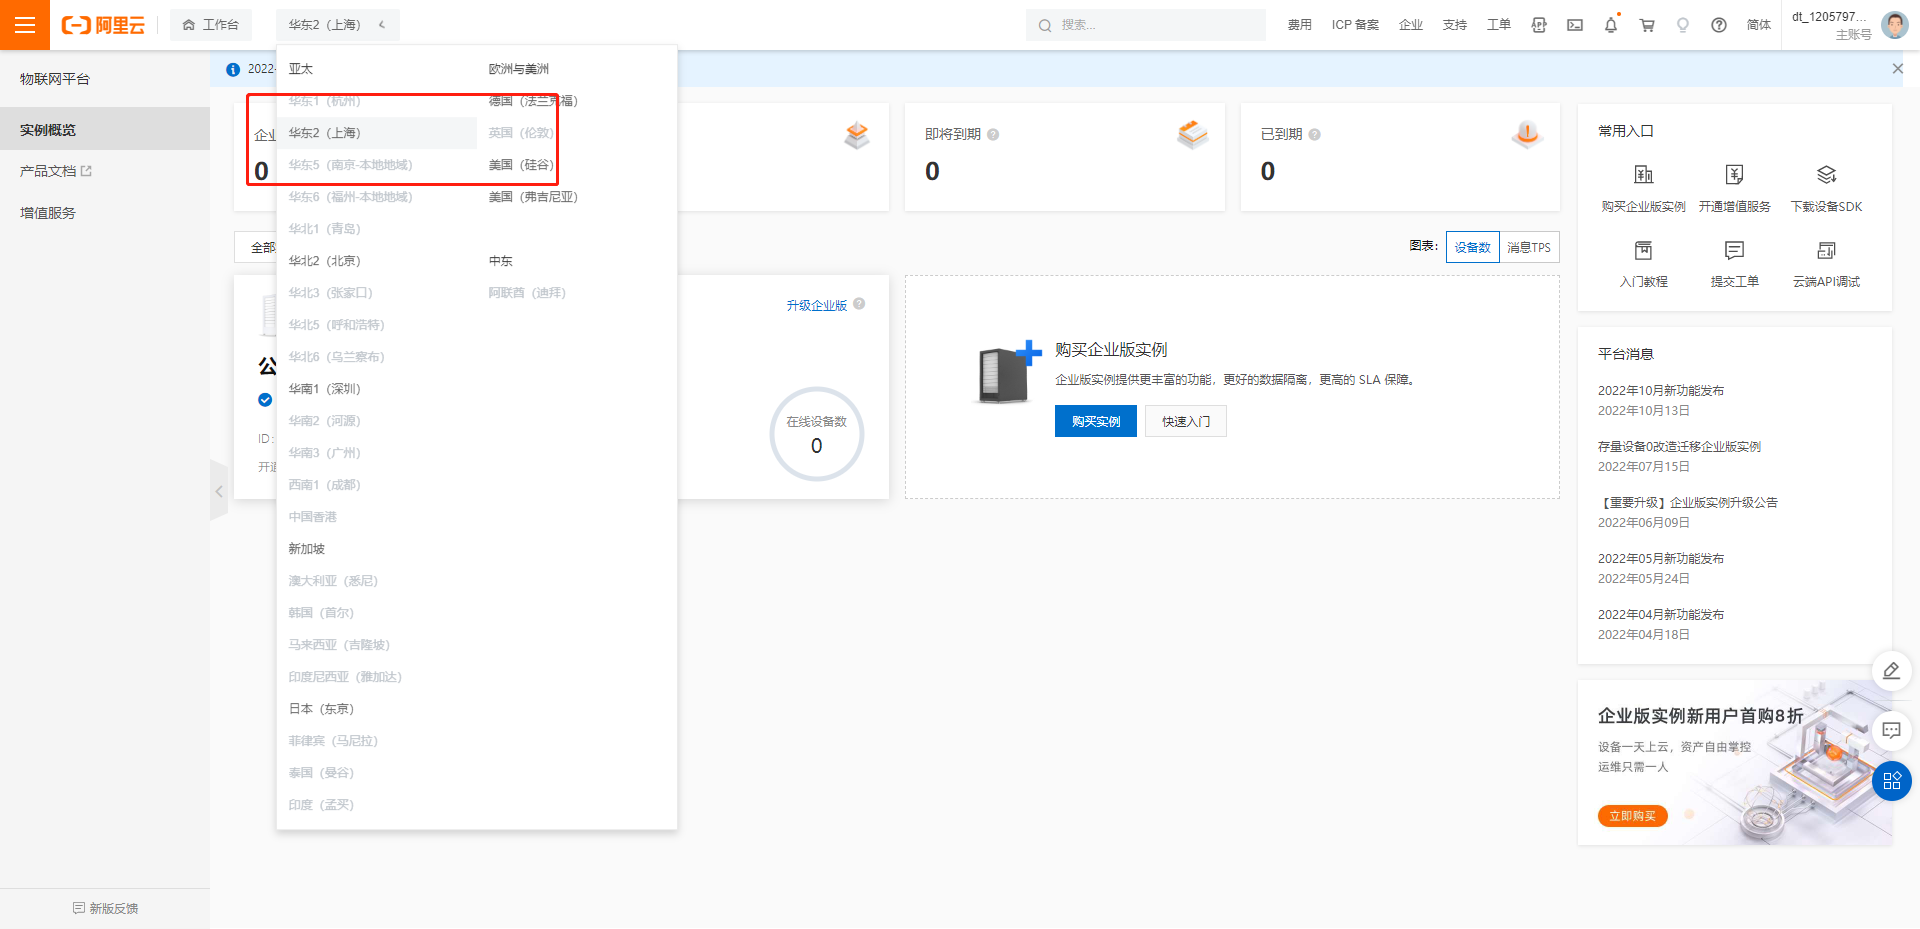Click the 快速入门 button
Screen dimensions: 1920x929
point(1186,421)
